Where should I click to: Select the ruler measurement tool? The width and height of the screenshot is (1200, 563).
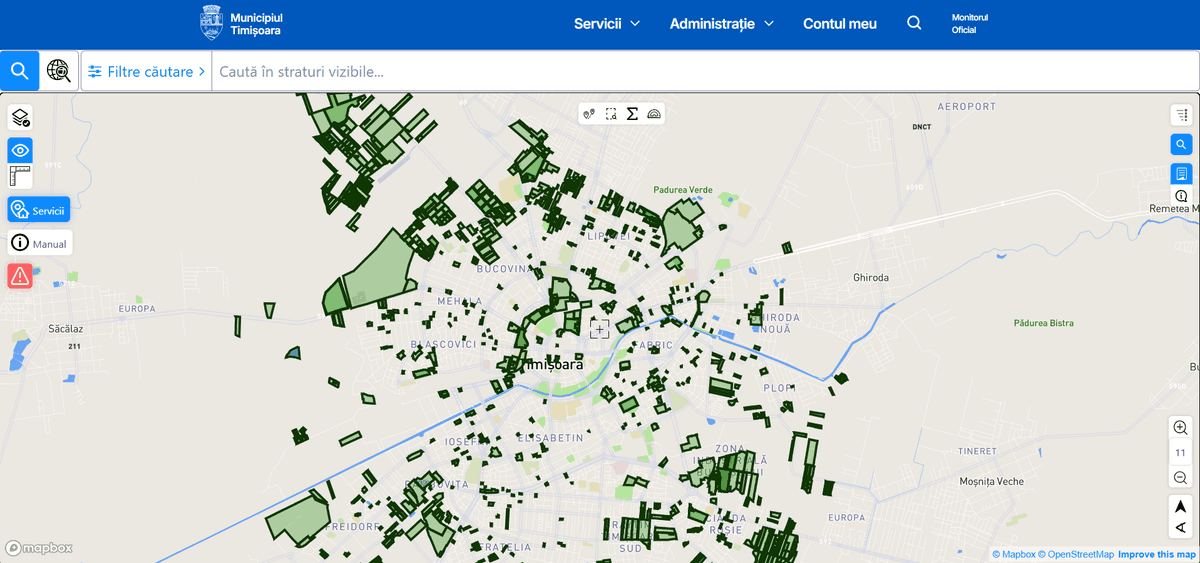point(21,177)
